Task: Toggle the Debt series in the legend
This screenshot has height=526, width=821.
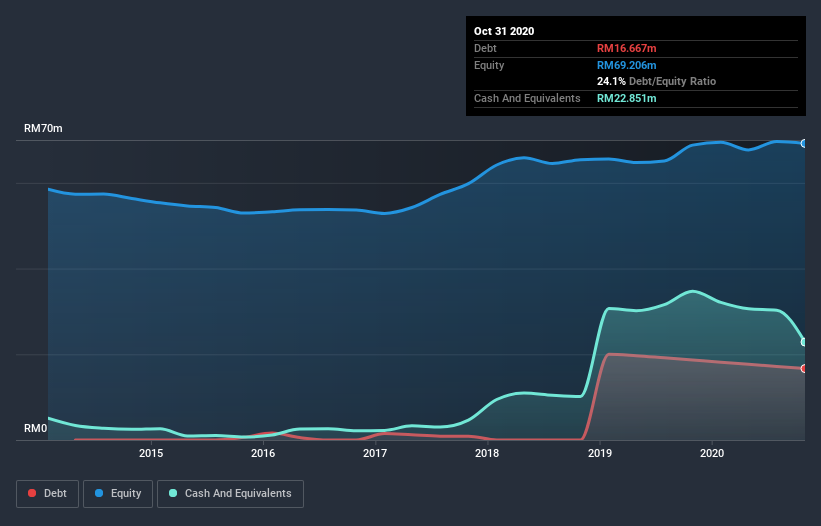Action: tap(47, 494)
